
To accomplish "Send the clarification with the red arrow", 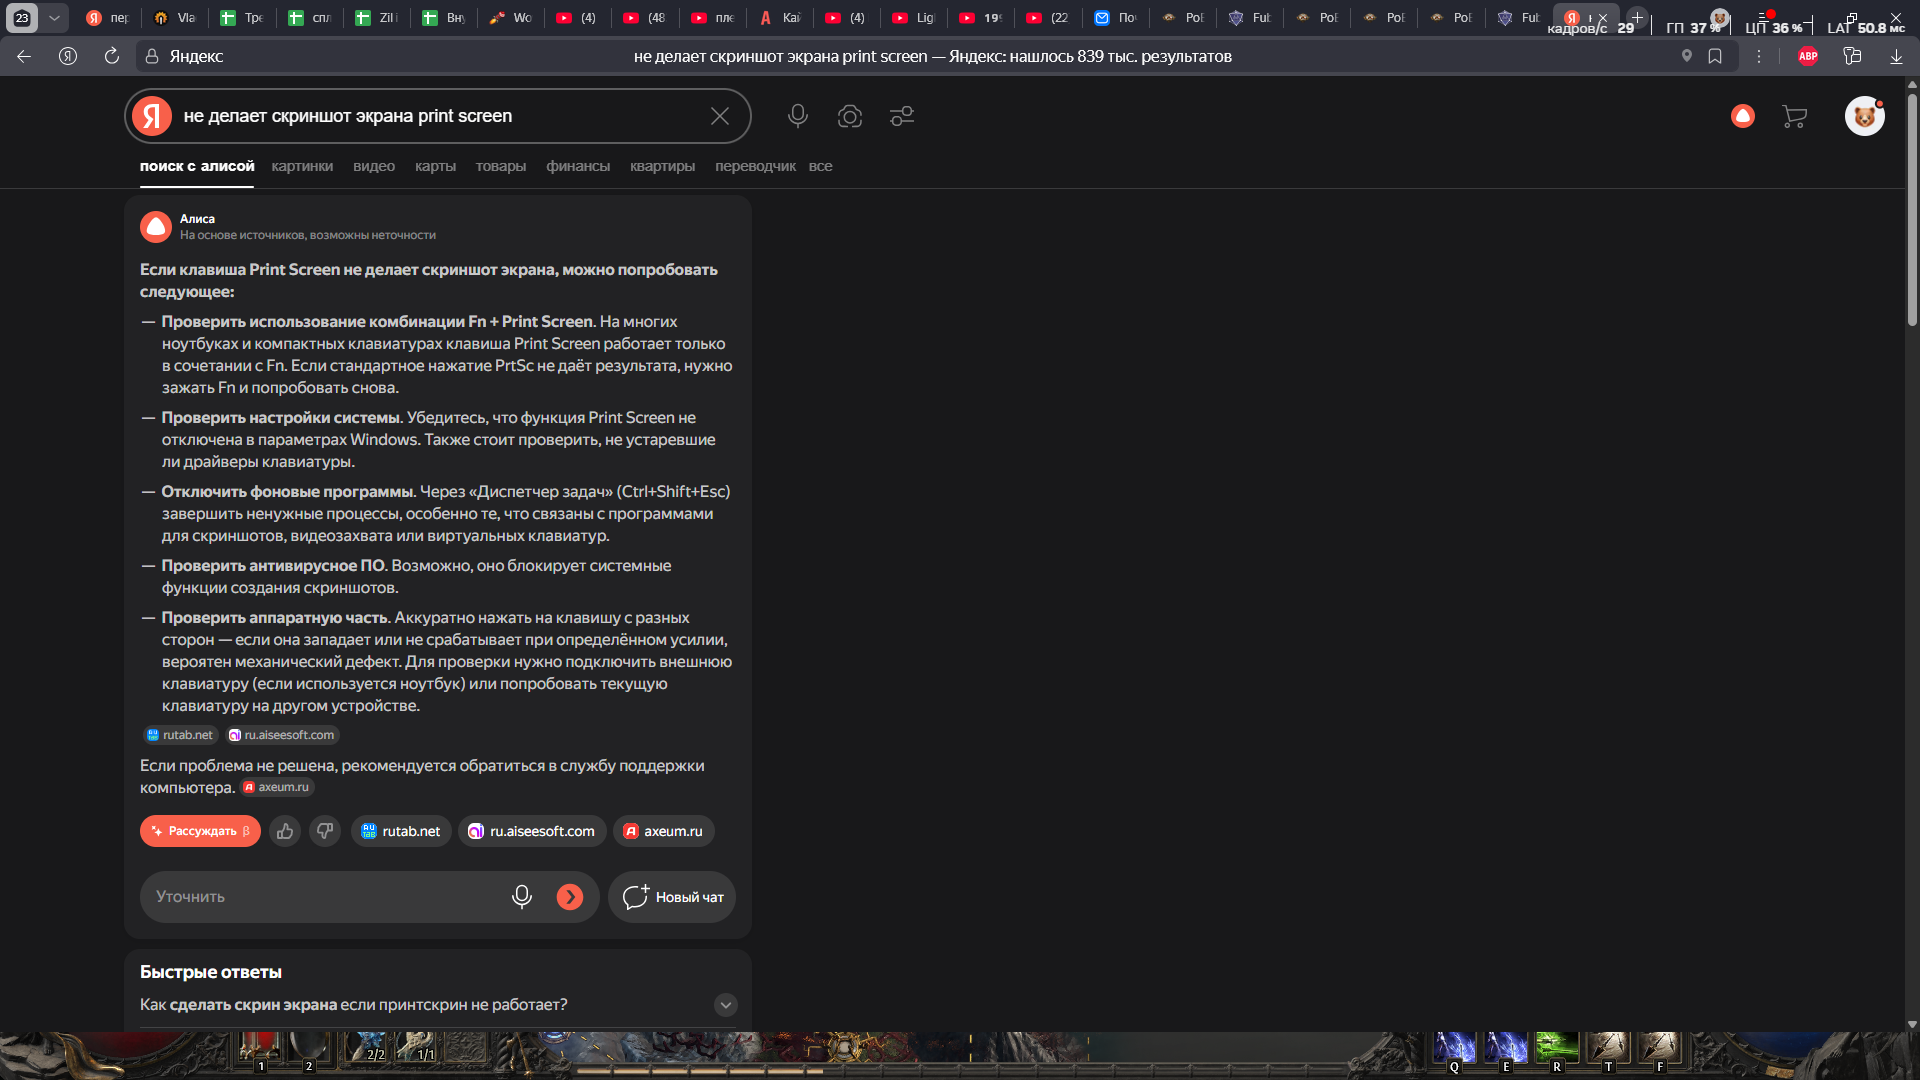I will point(570,897).
